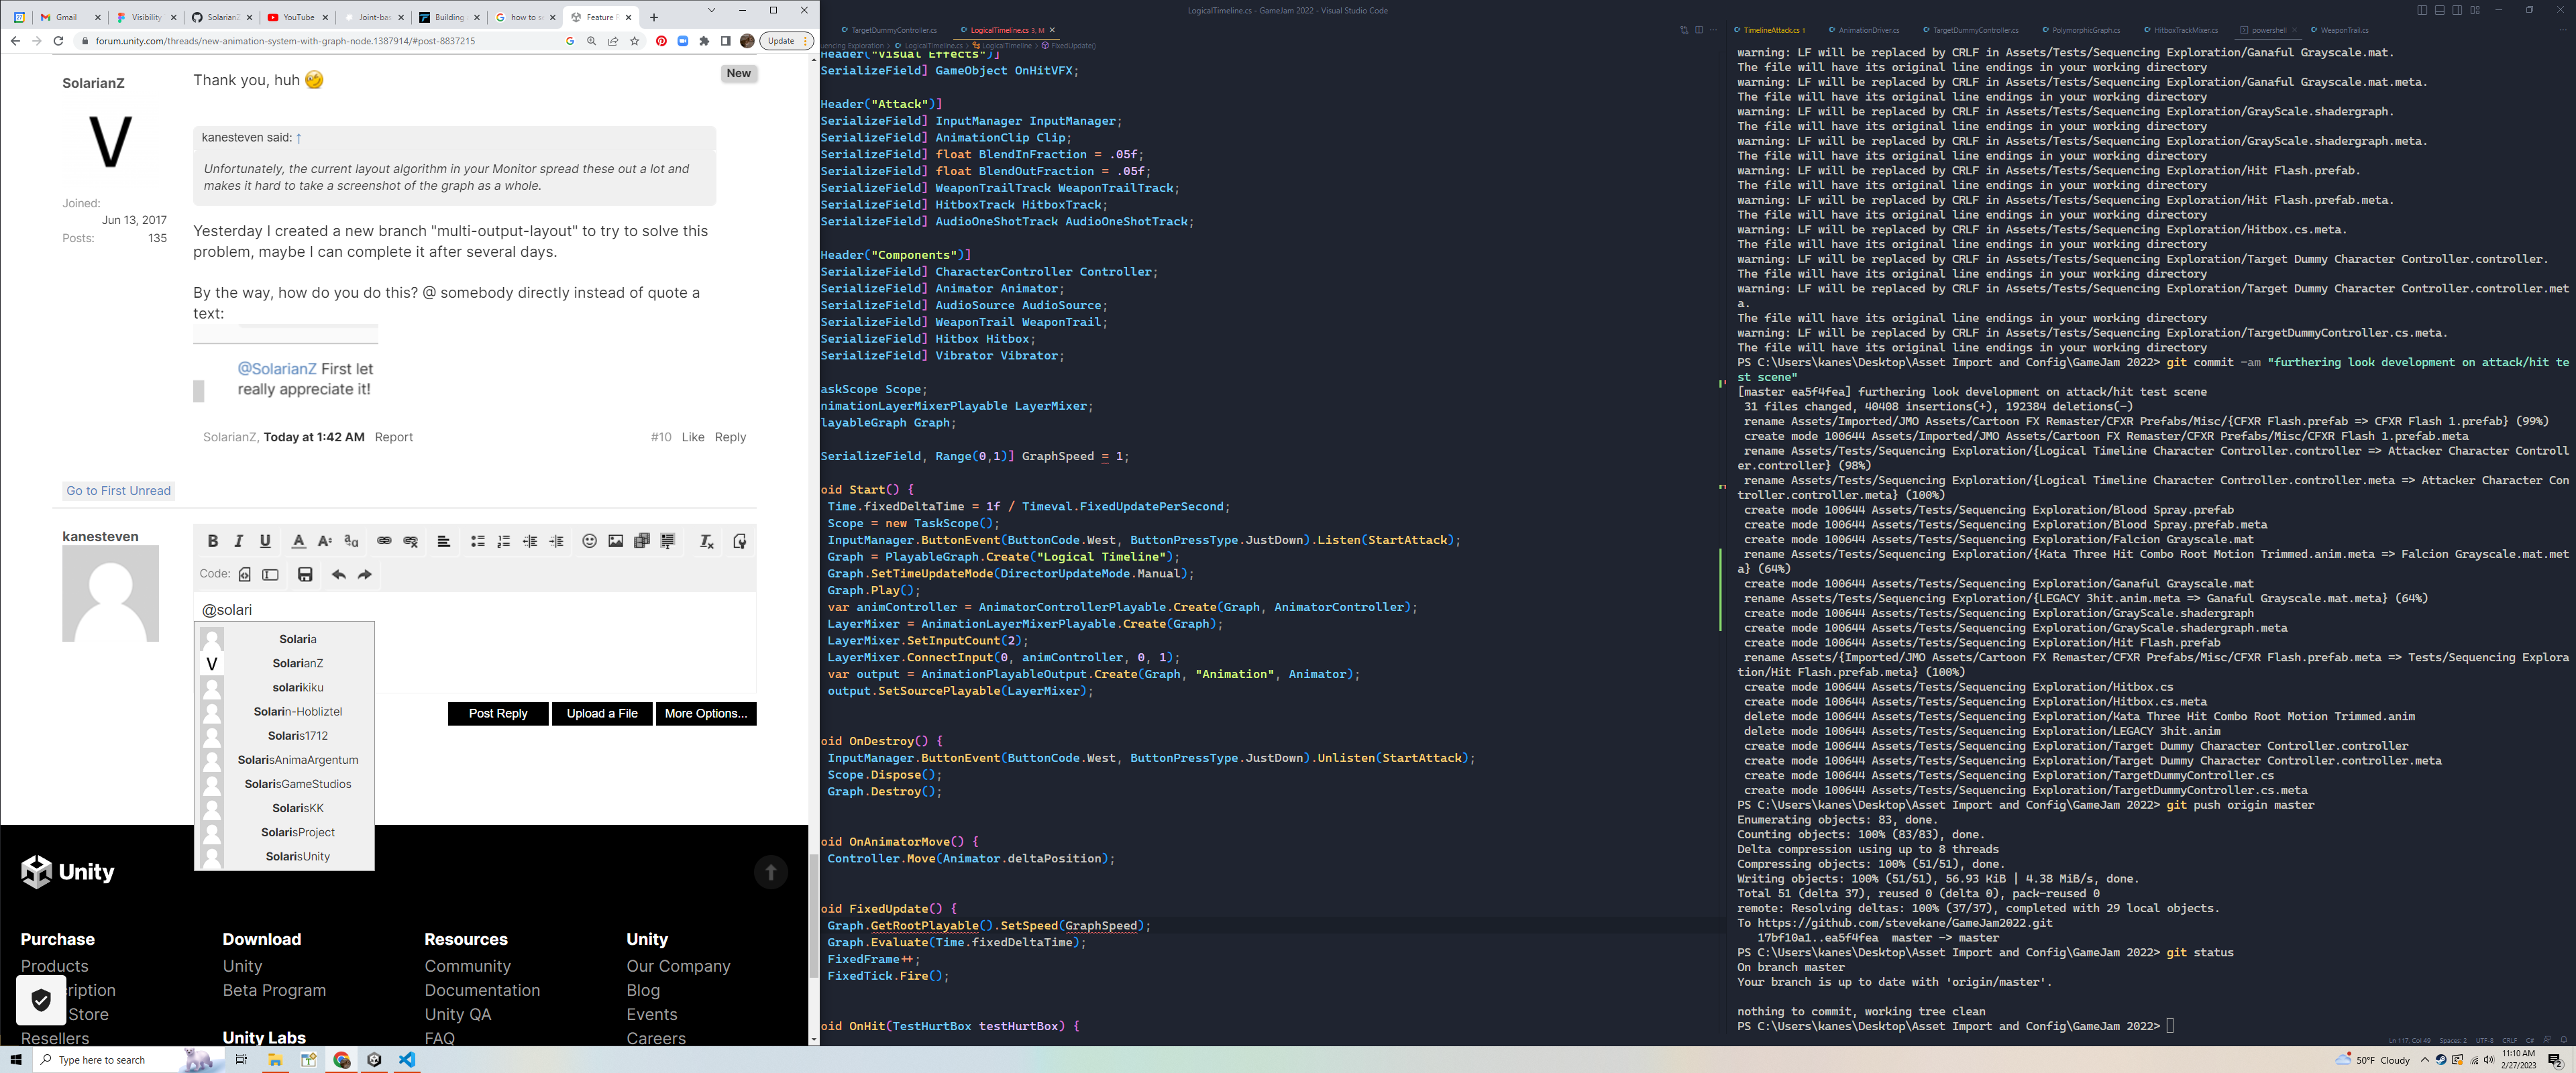Click the undo arrow in editor
This screenshot has height=1073, width=2576.
coord(339,574)
